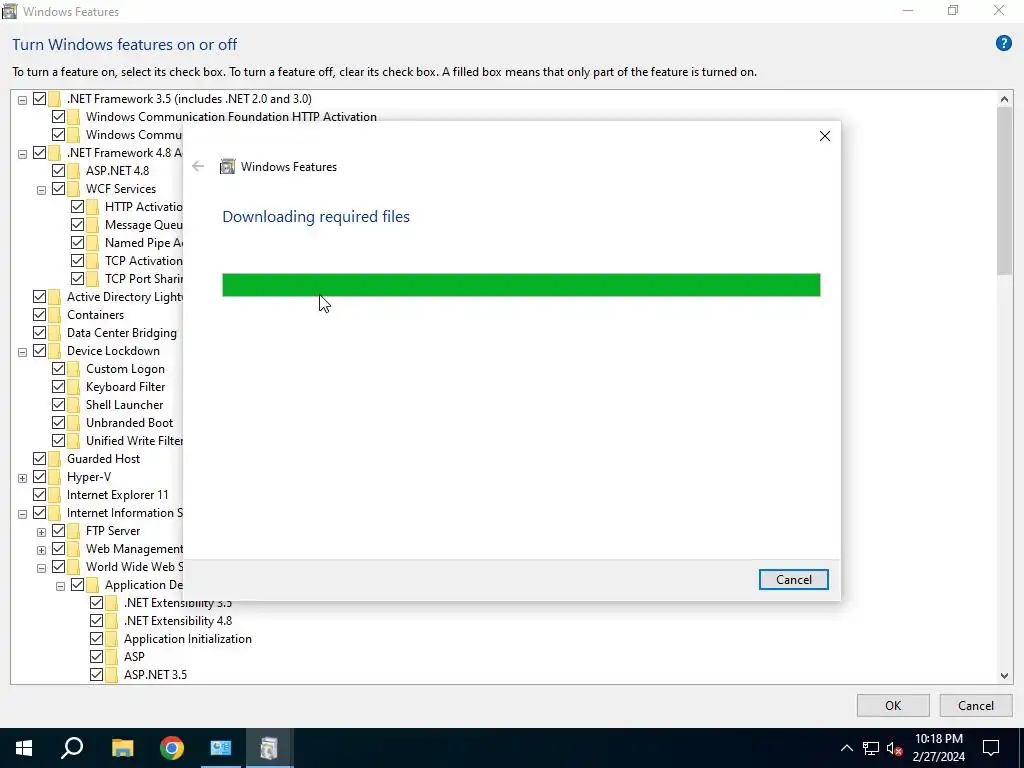
Task: Select Windows Communication Foundation HTTP Activation row
Action: pyautogui.click(x=231, y=116)
